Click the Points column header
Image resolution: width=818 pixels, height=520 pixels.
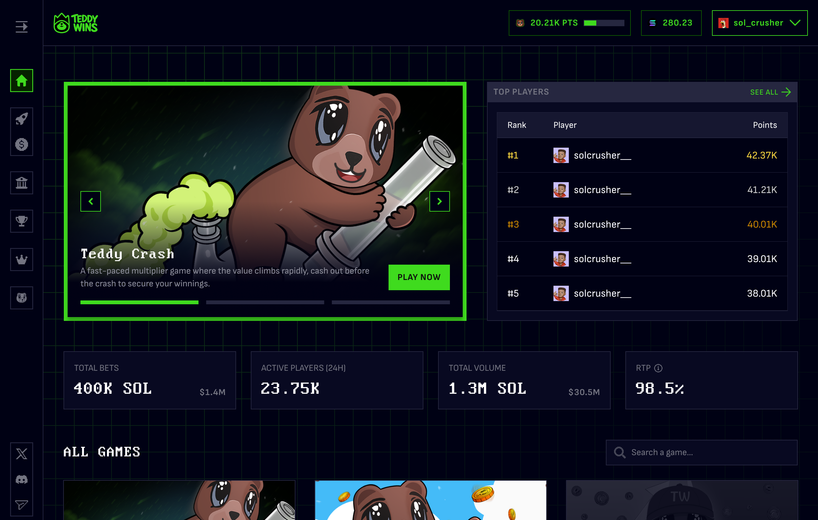point(765,125)
